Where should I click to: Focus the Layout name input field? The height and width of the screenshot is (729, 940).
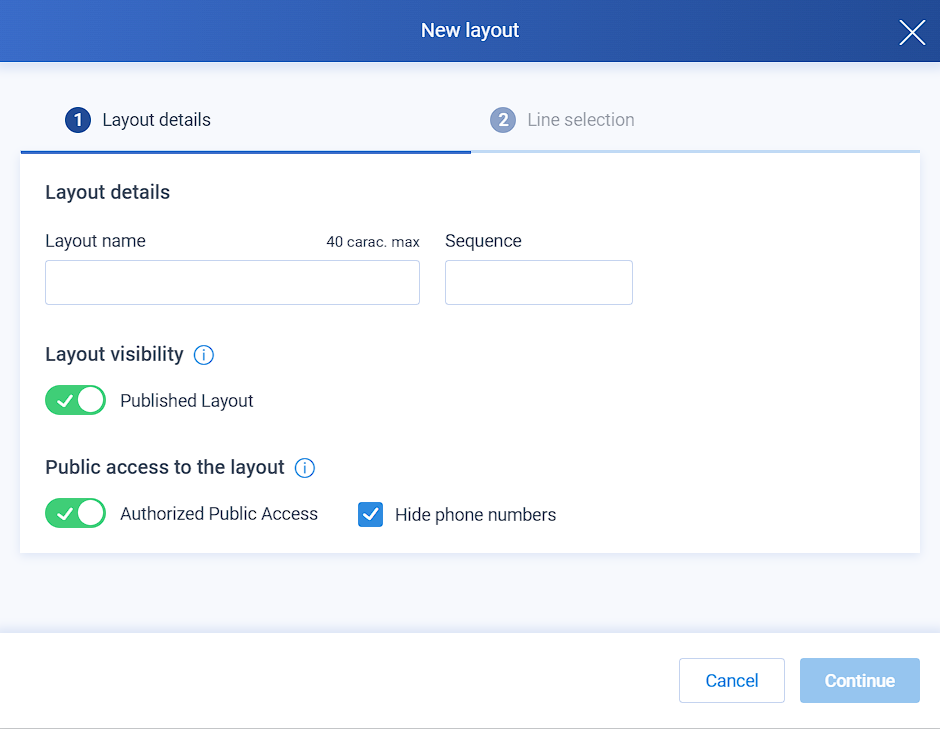[233, 282]
